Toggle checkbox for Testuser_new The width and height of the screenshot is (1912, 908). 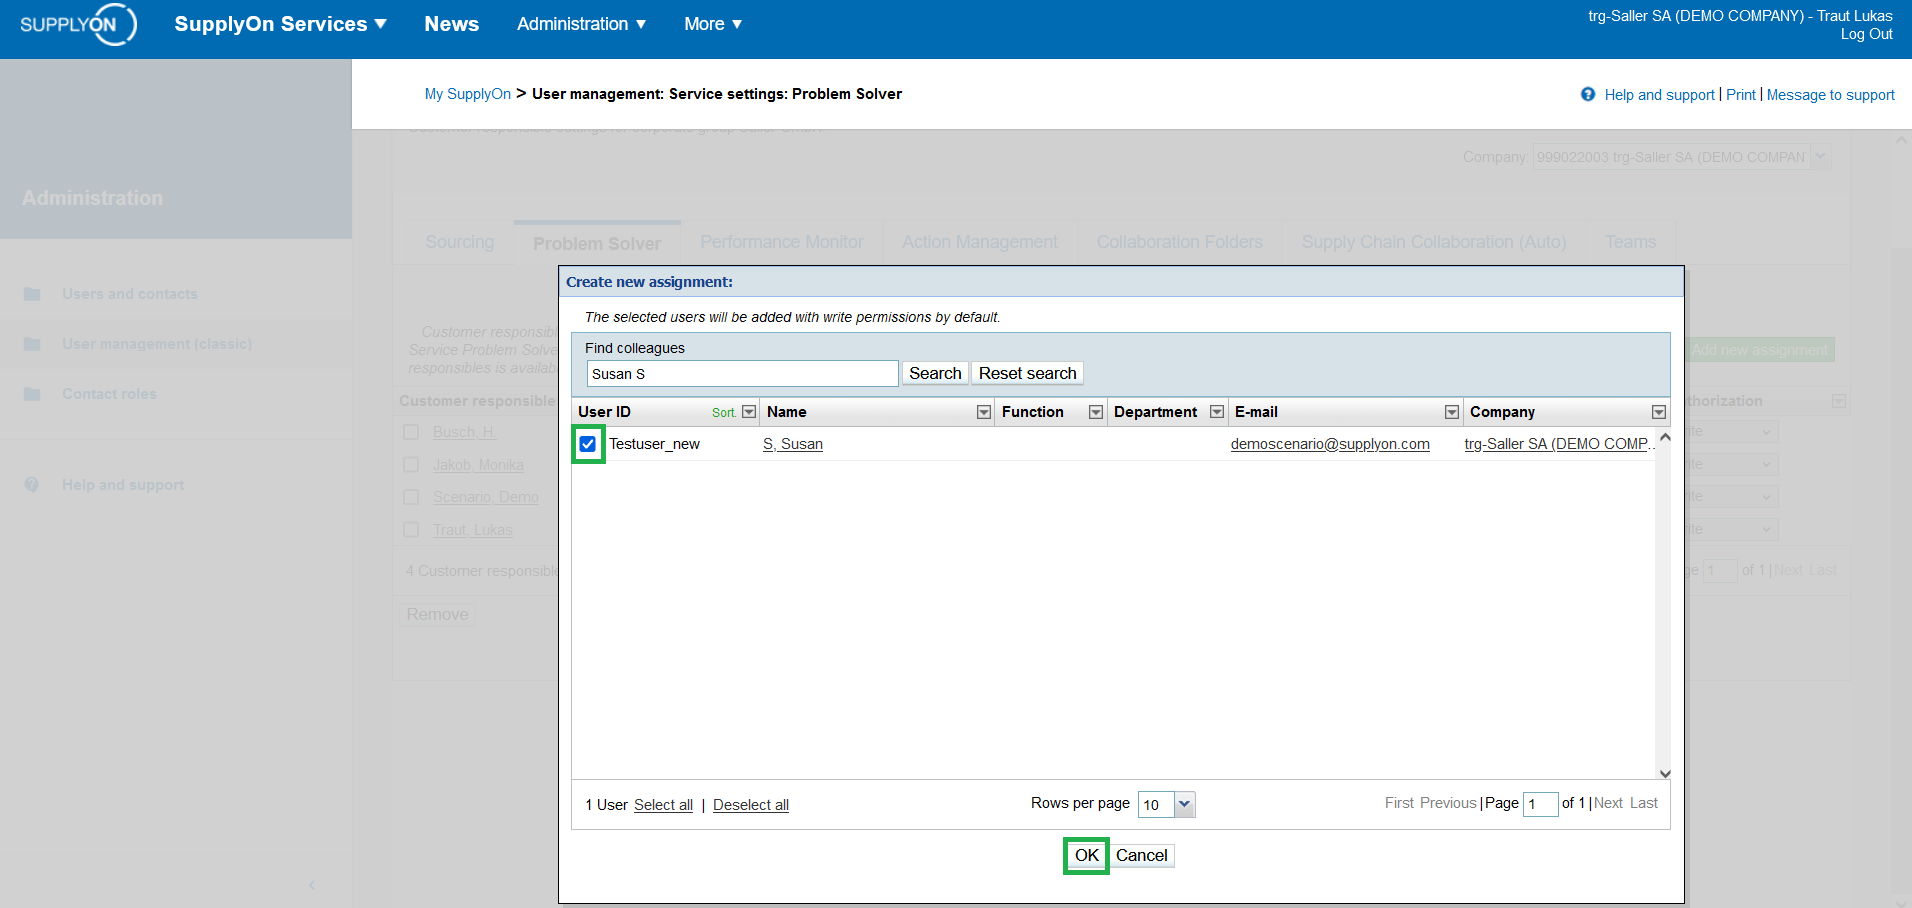(x=588, y=444)
